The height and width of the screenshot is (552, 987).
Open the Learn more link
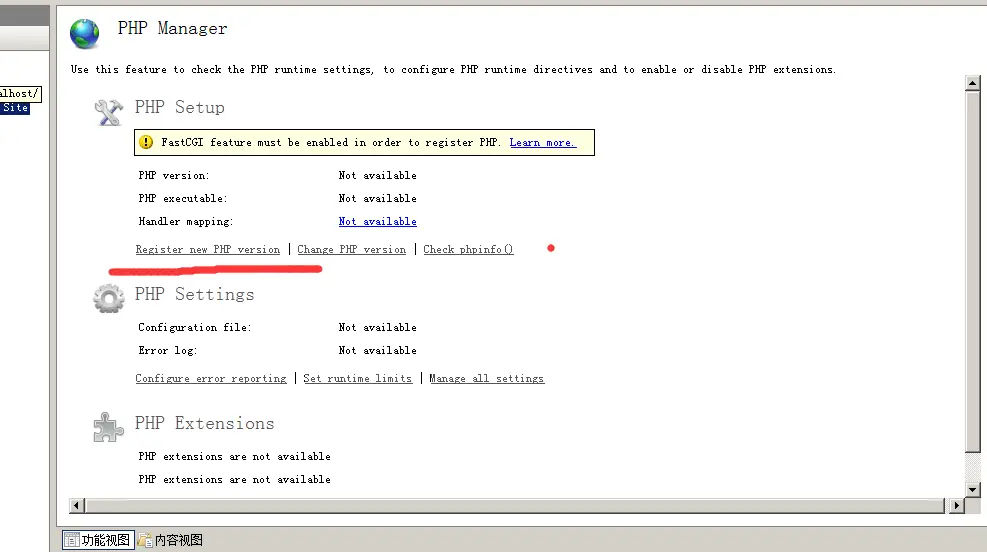[543, 143]
